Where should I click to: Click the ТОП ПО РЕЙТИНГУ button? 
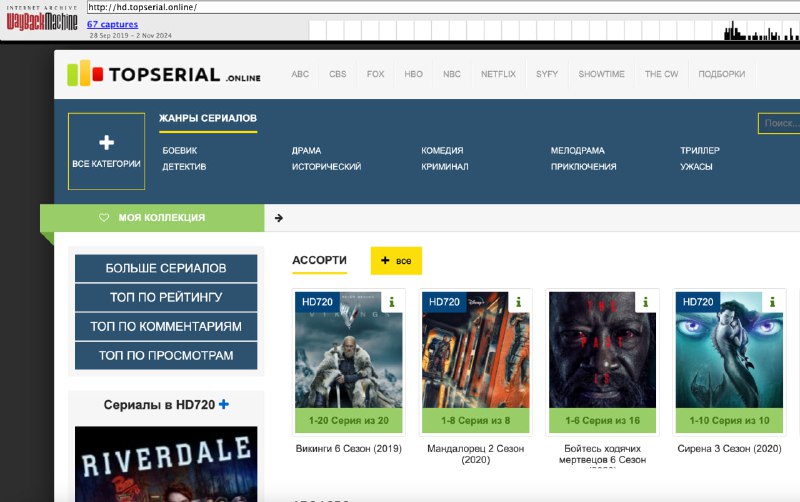tap(166, 297)
